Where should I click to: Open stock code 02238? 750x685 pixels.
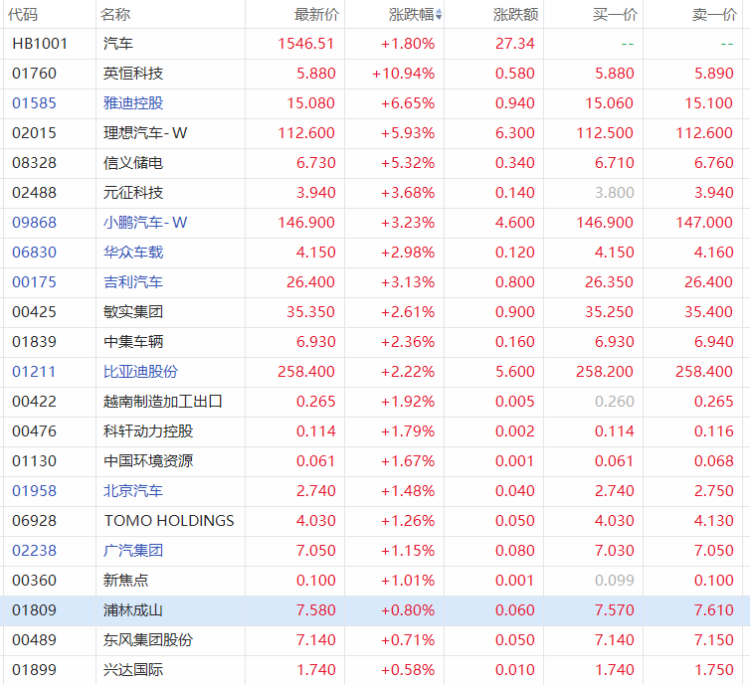click(x=34, y=551)
